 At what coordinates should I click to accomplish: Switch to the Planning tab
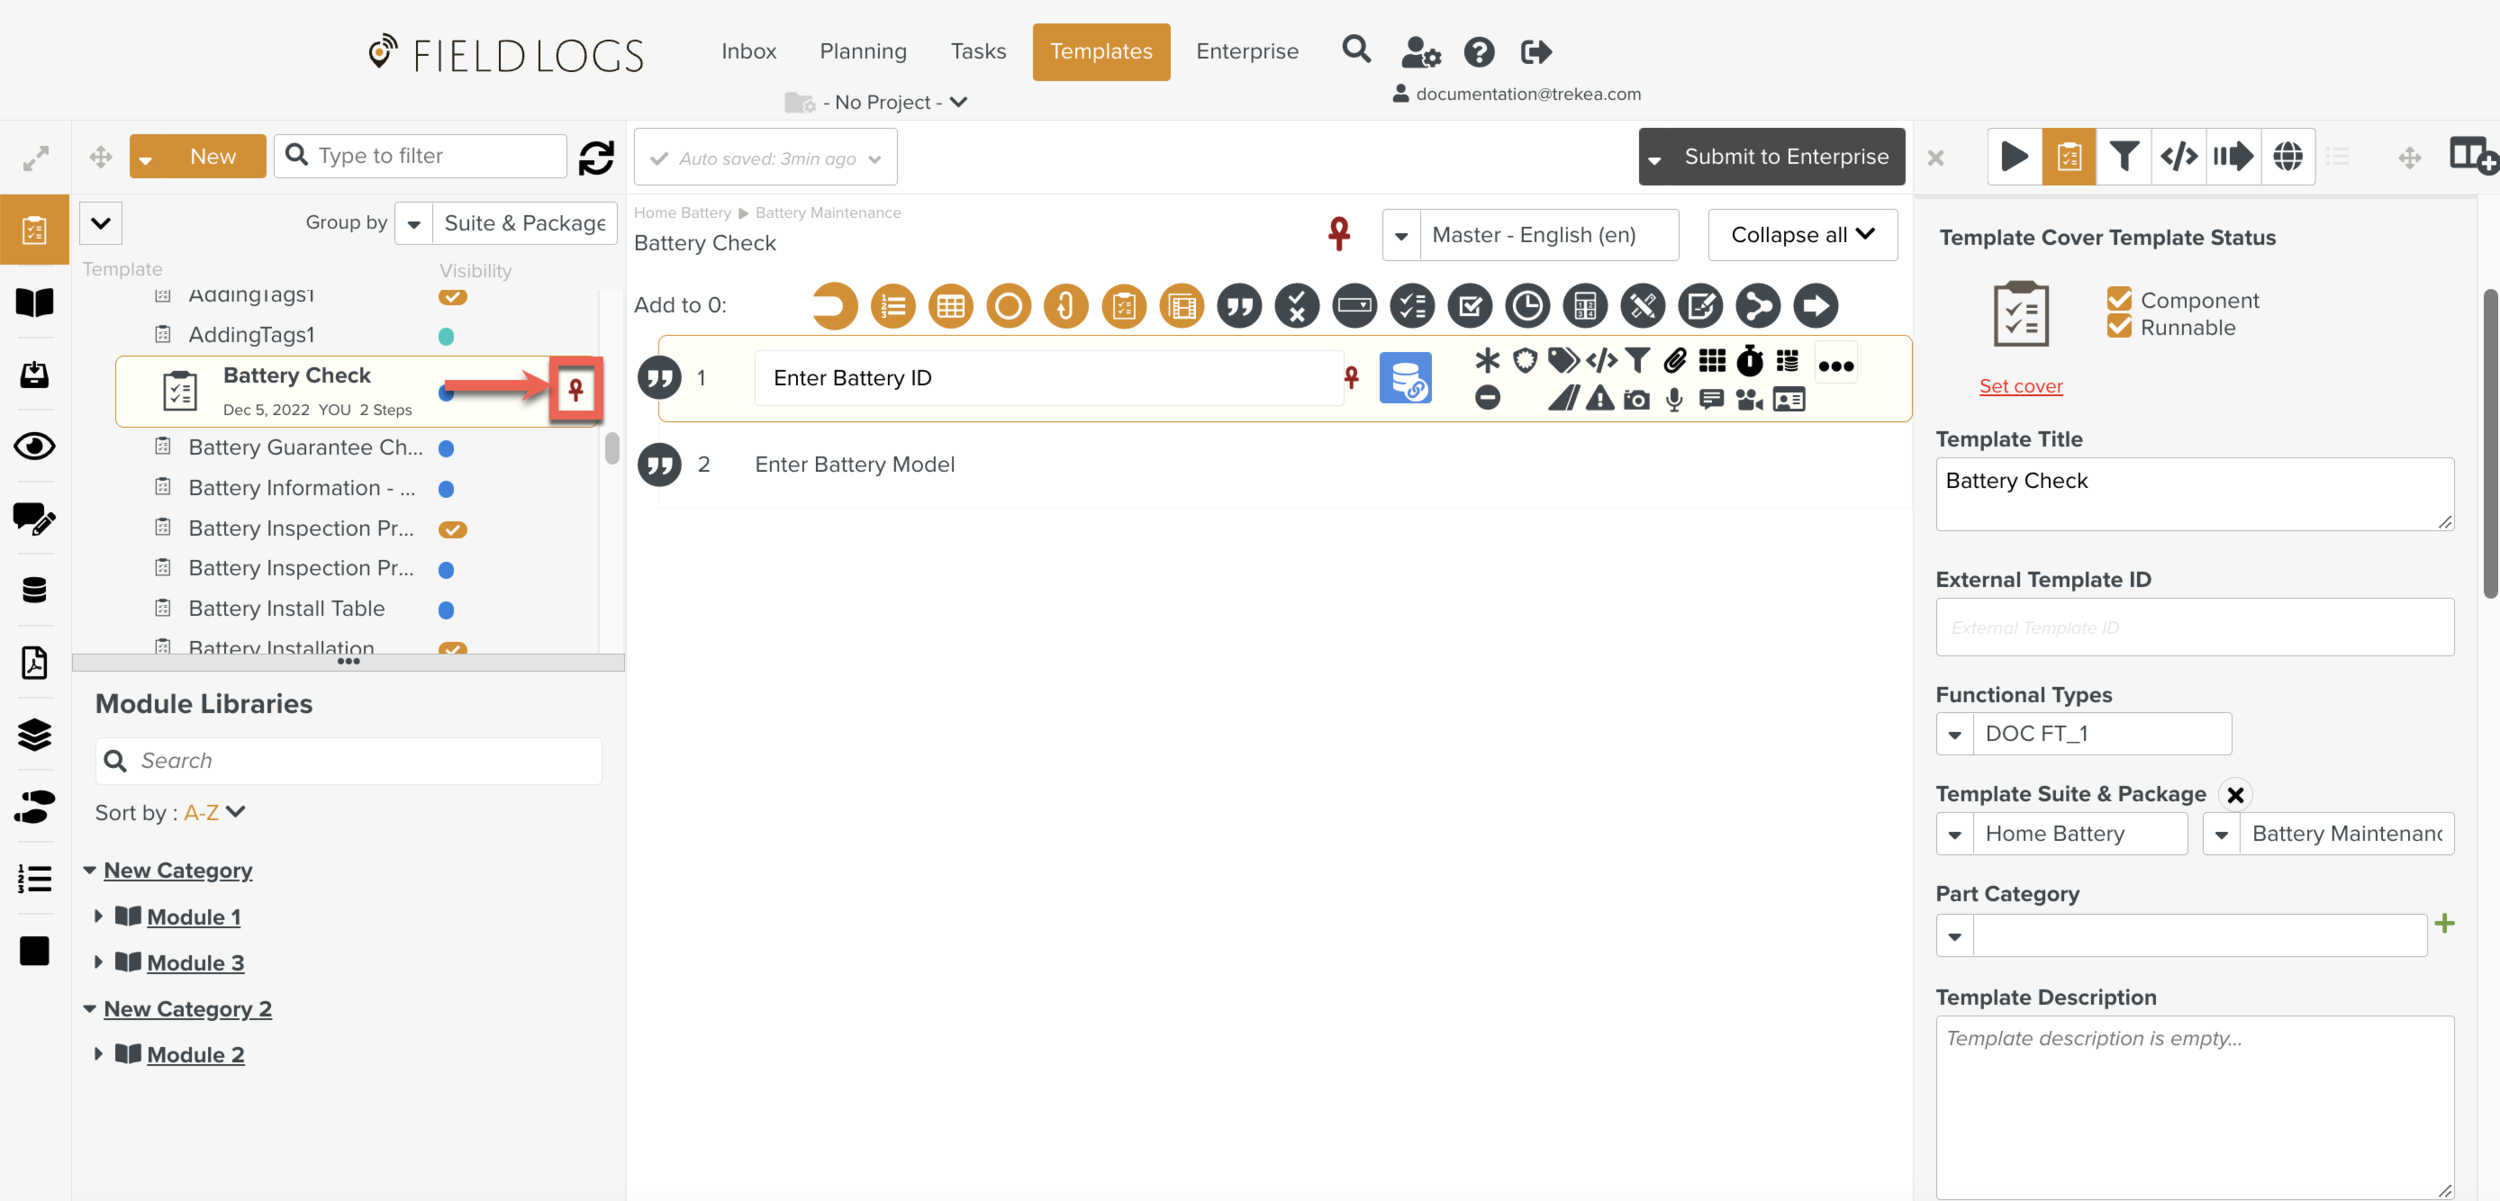click(x=863, y=51)
